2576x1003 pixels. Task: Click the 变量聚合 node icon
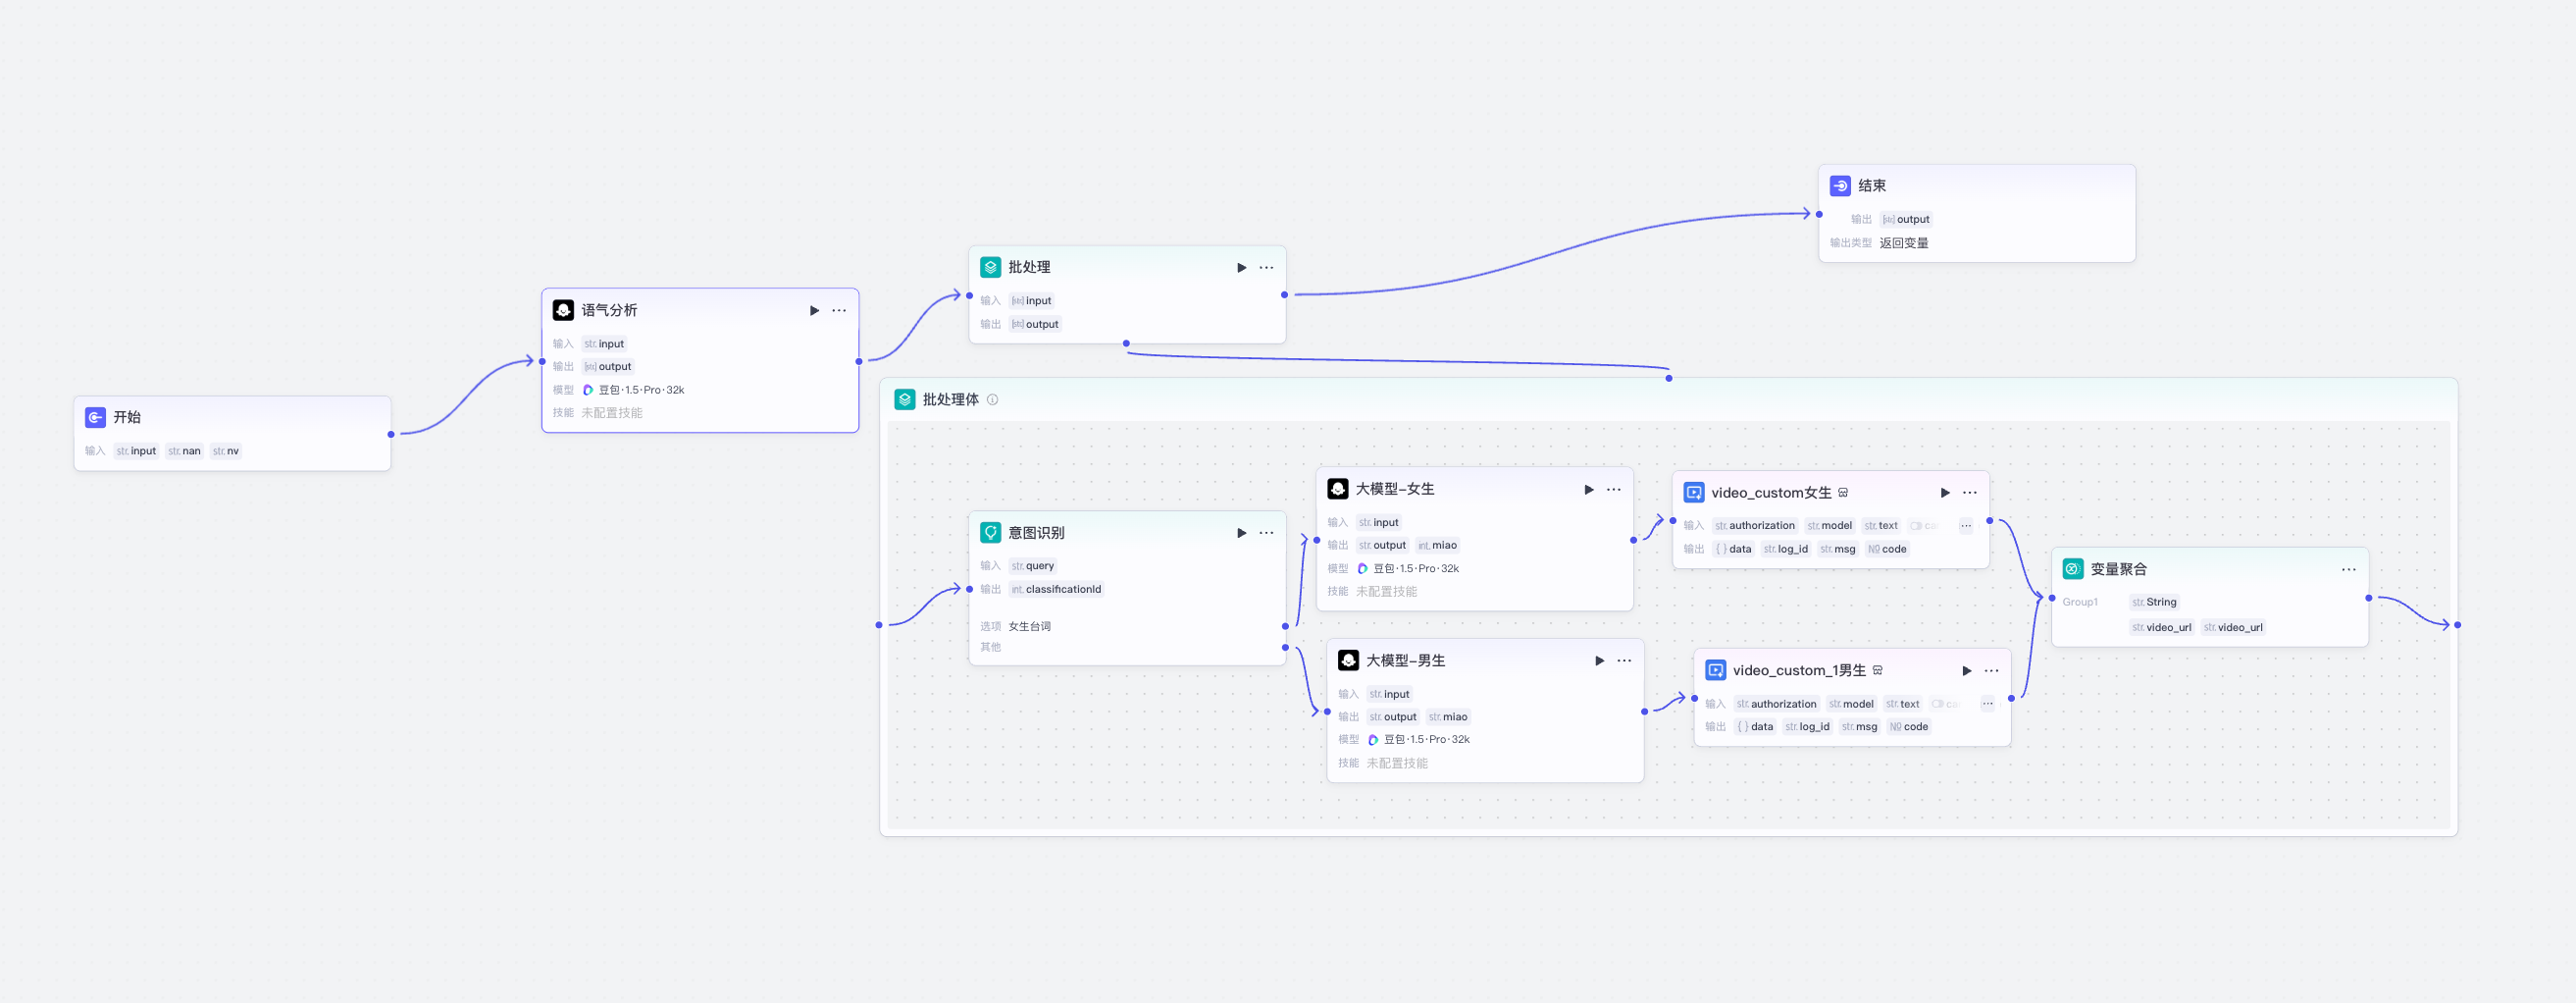[2072, 569]
